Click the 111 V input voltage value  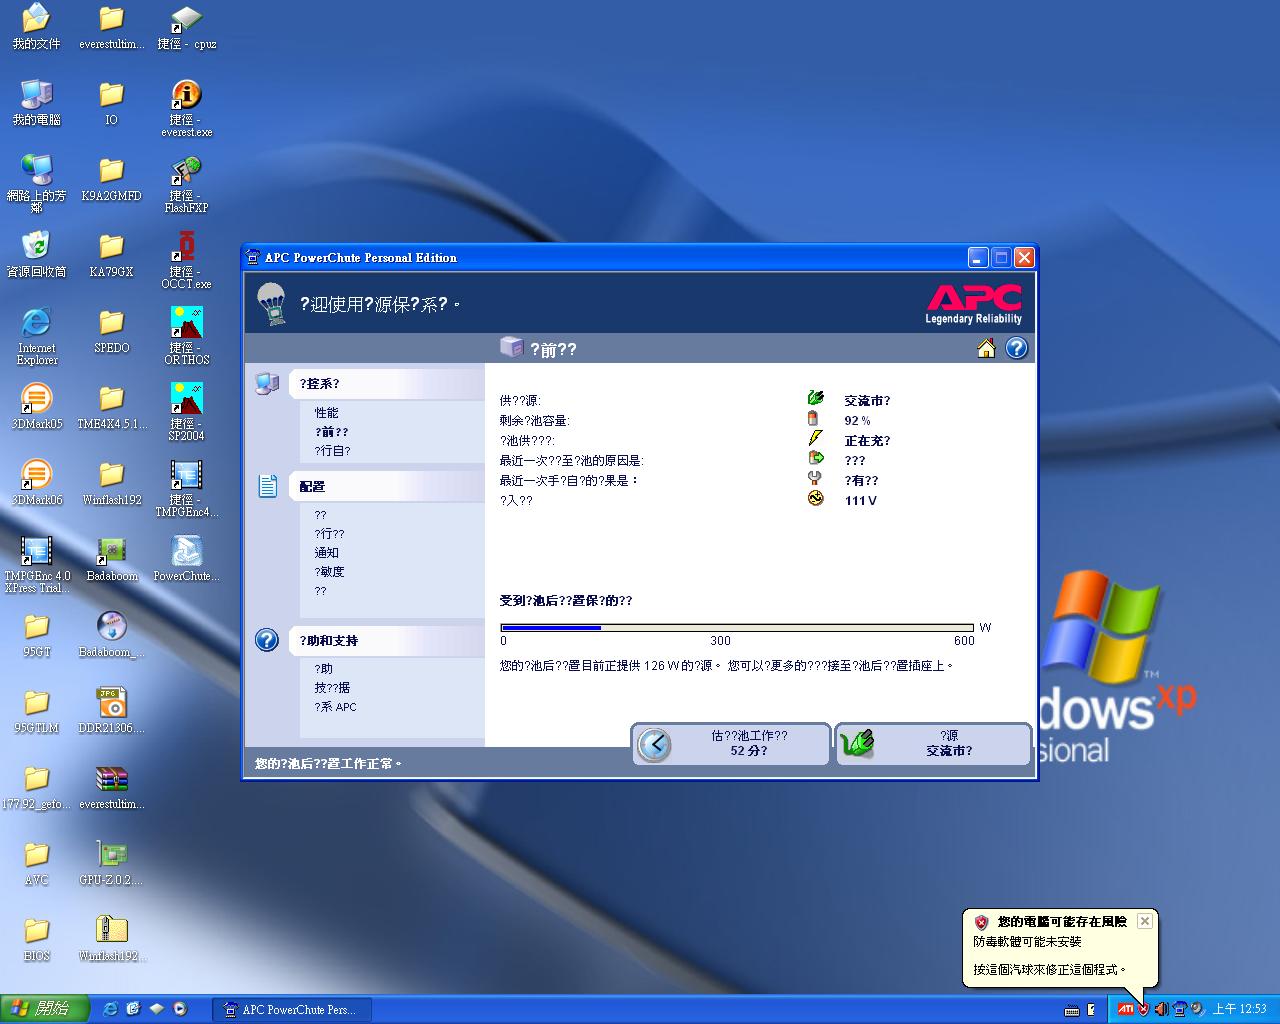pyautogui.click(x=860, y=501)
